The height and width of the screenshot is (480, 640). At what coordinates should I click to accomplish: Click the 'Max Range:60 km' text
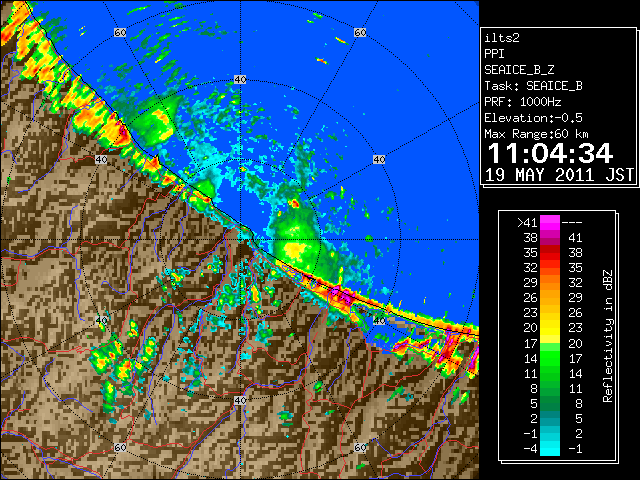pyautogui.click(x=536, y=134)
